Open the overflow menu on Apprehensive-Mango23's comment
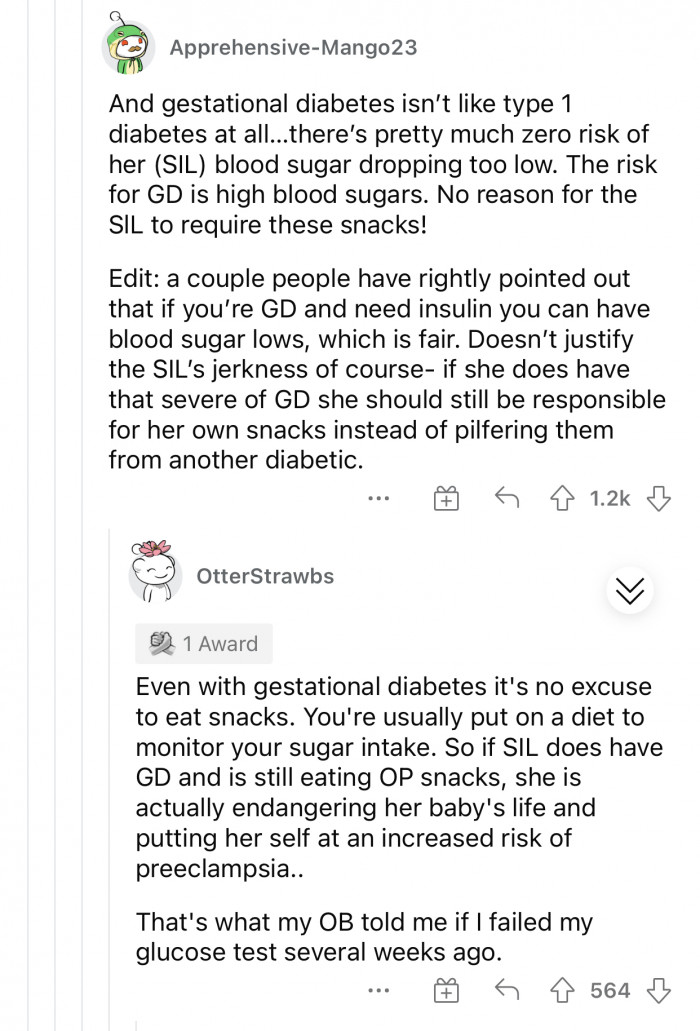The image size is (700, 1031). coord(379,497)
